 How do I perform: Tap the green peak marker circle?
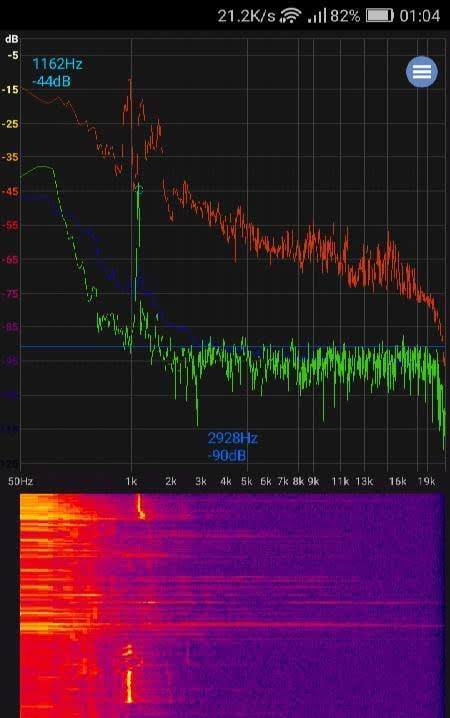pyautogui.click(x=140, y=189)
